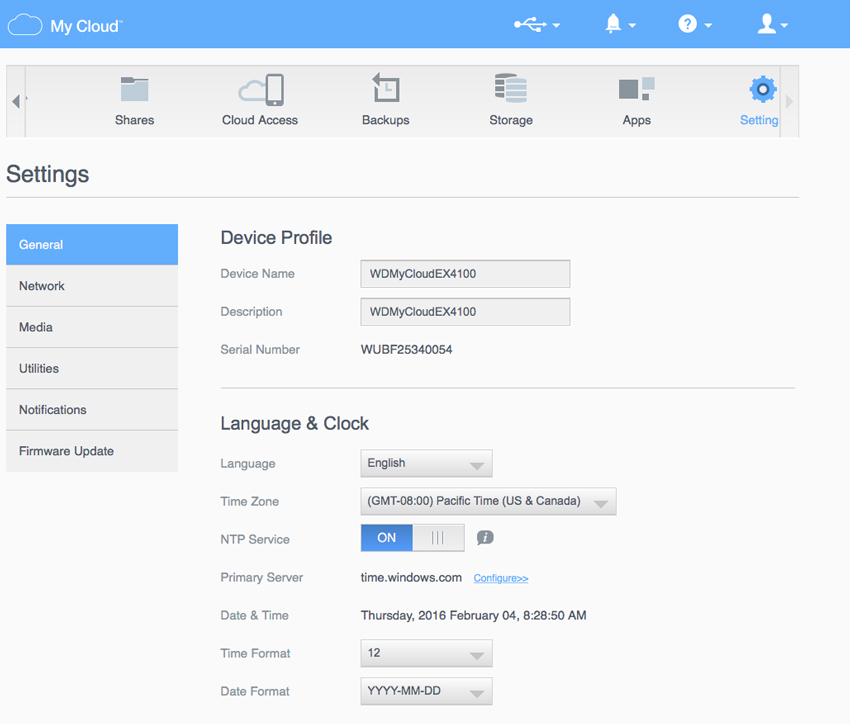Image resolution: width=850 pixels, height=724 pixels.
Task: Select the serial number WUBF25340054
Action: 407,350
